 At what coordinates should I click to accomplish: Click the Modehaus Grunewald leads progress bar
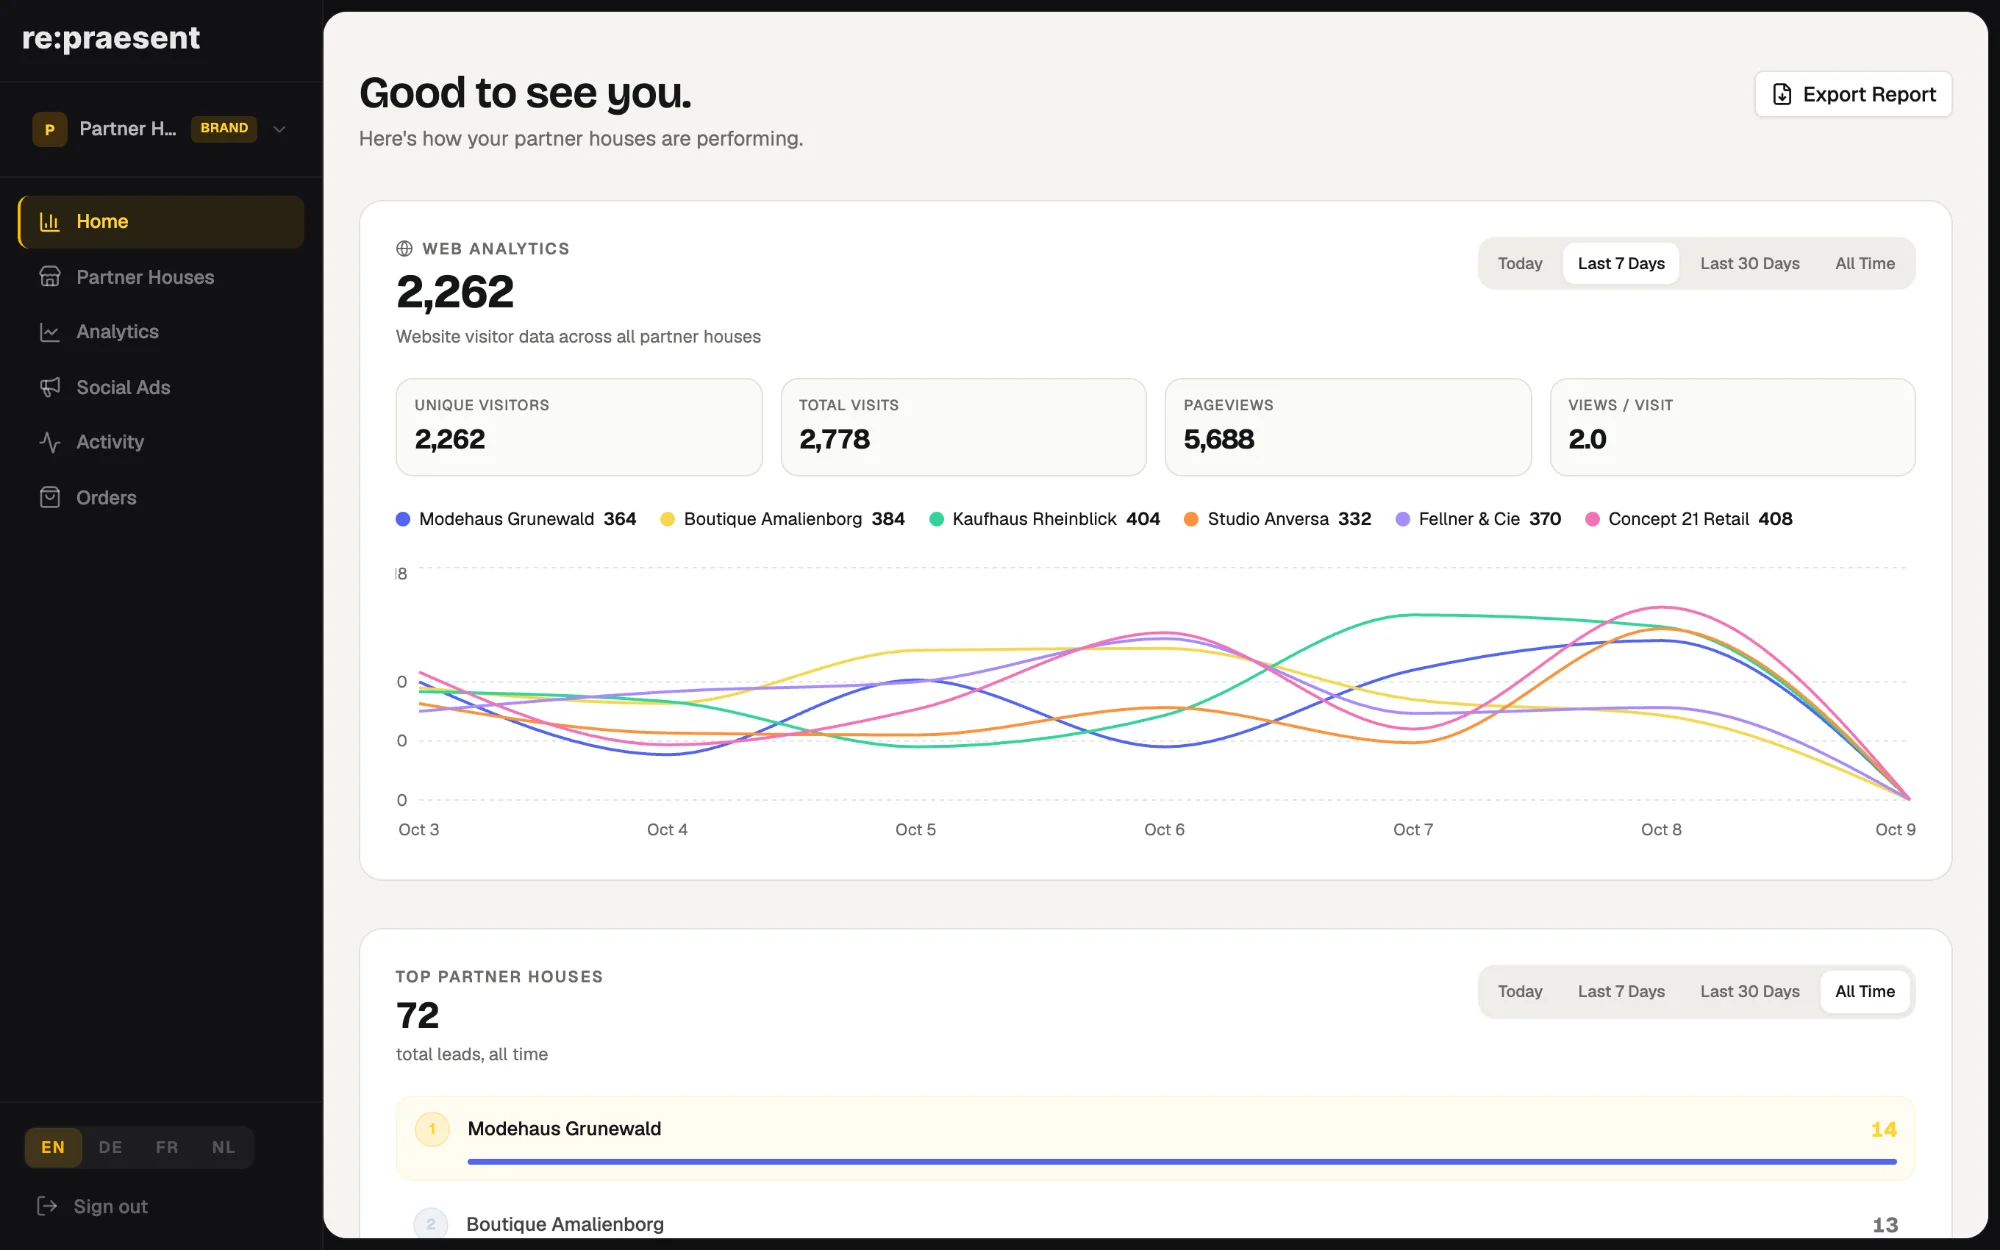coord(1182,1161)
